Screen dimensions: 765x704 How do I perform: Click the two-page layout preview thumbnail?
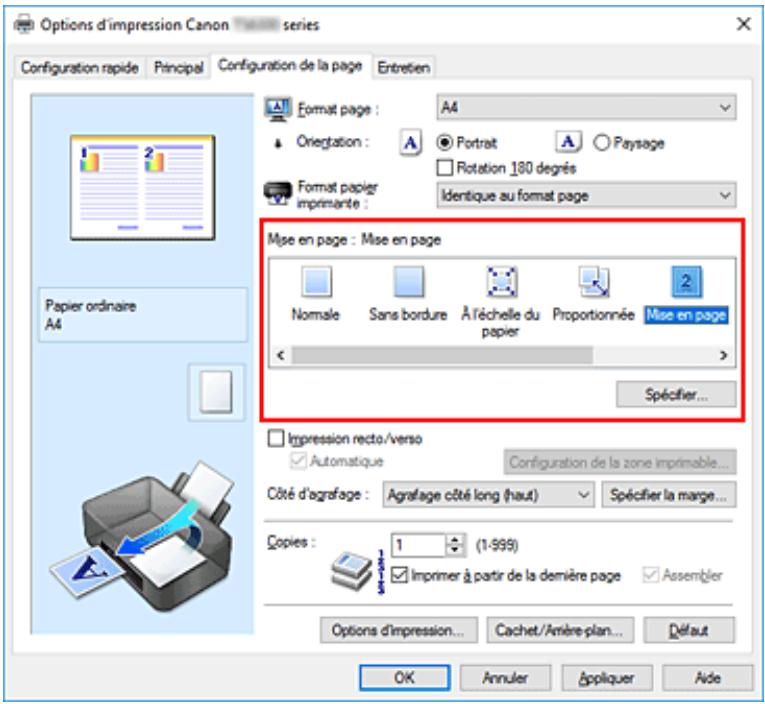click(142, 187)
